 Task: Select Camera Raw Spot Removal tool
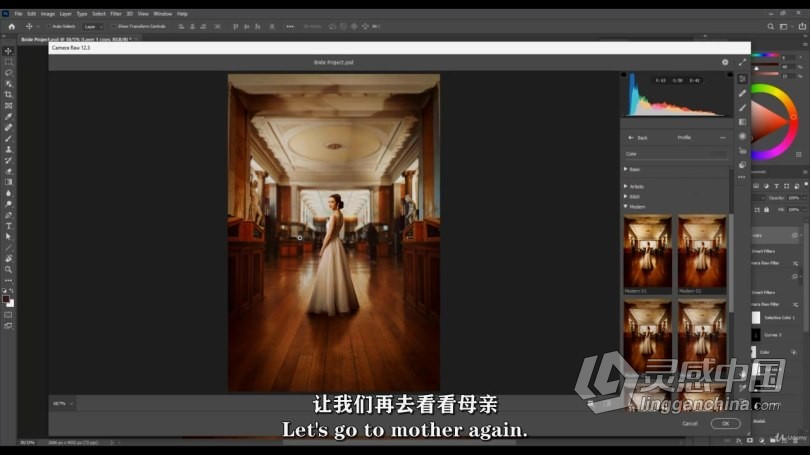click(742, 93)
